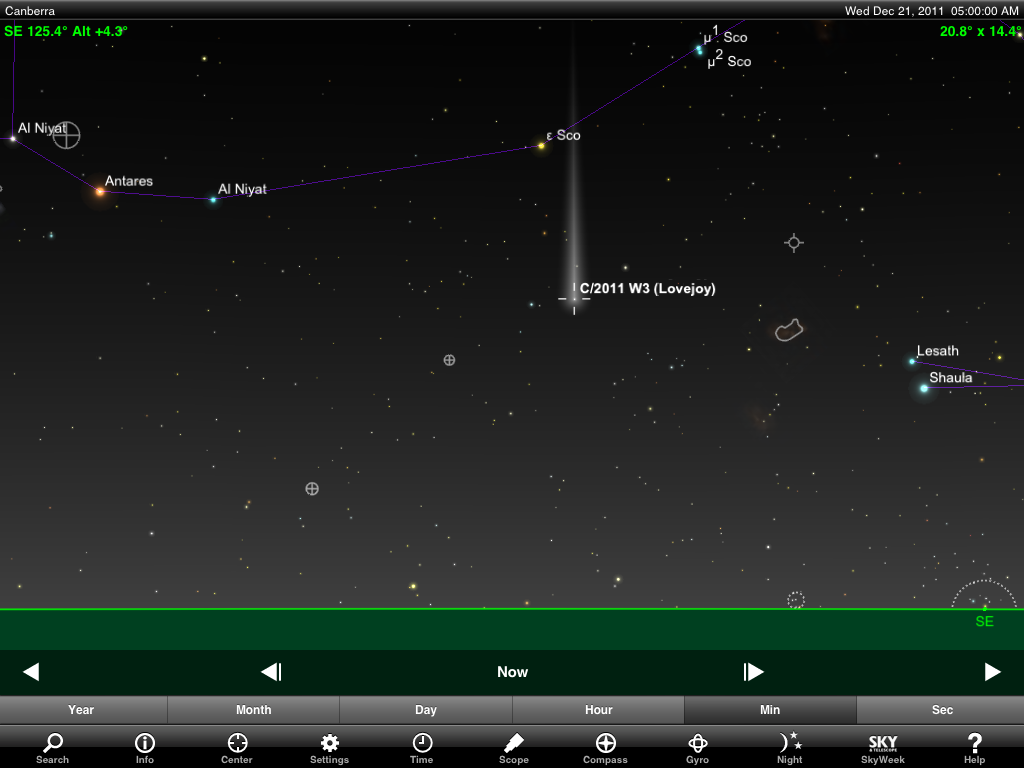This screenshot has width=1024, height=768.
Task: Toggle the Gyro mode
Action: pyautogui.click(x=697, y=748)
